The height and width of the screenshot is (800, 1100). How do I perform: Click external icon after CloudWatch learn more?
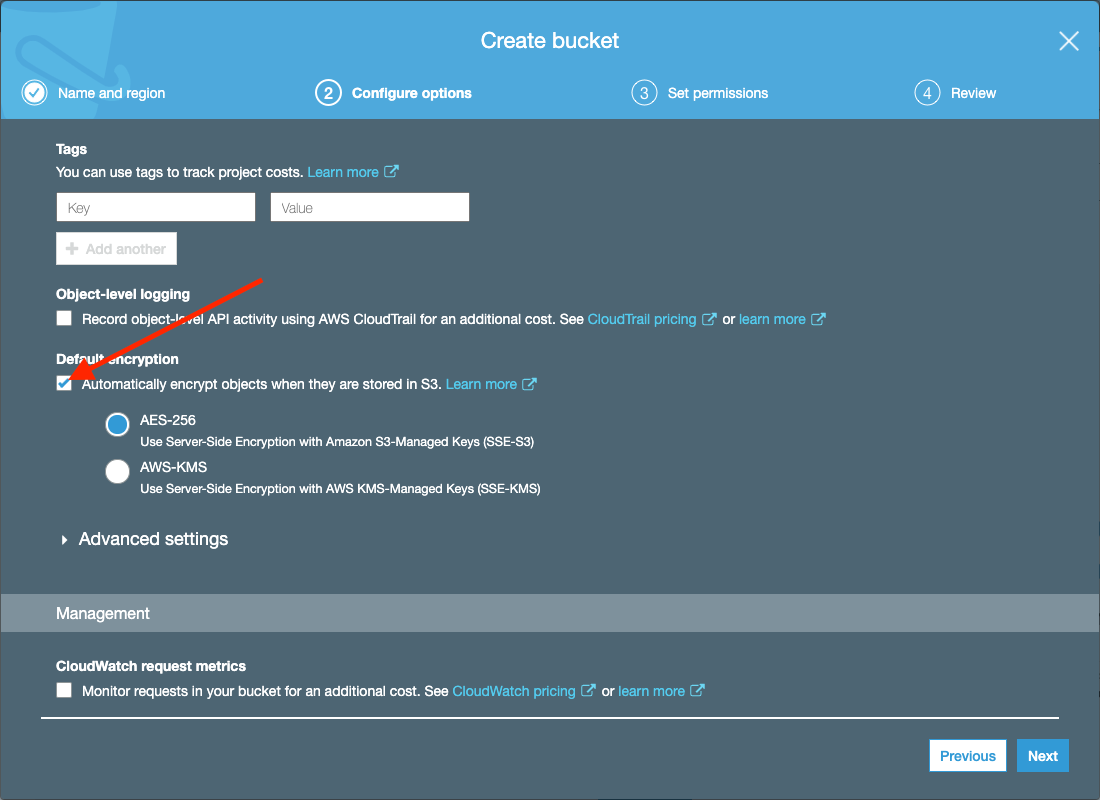pos(697,691)
